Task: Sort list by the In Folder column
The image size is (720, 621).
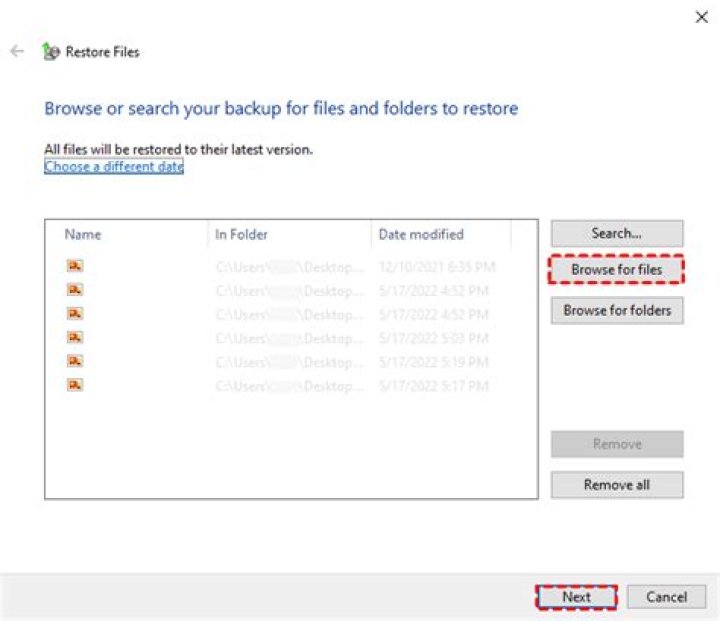Action: [x=241, y=234]
